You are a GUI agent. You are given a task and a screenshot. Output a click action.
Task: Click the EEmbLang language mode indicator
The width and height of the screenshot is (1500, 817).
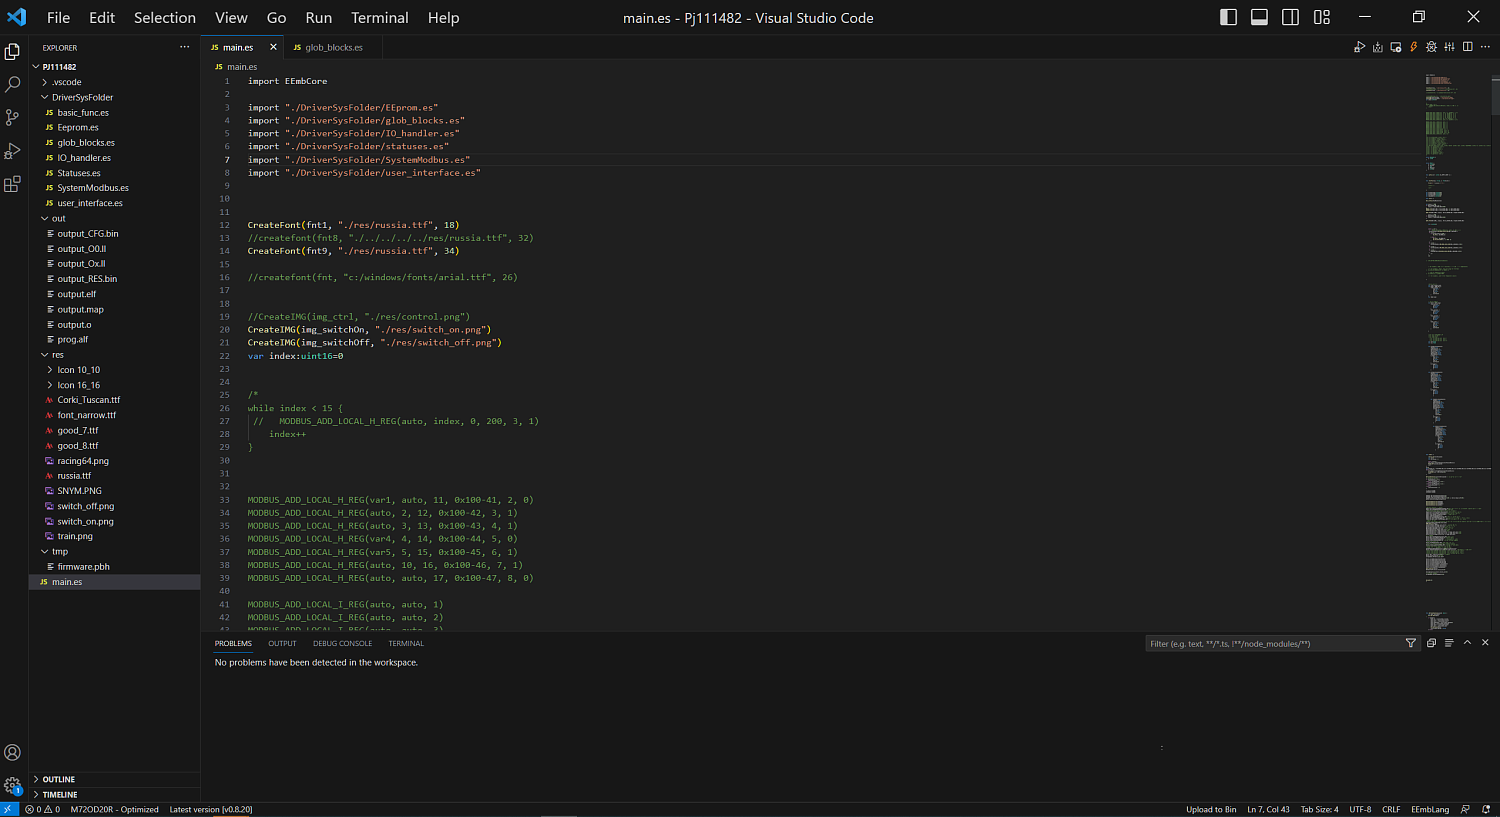point(1429,809)
